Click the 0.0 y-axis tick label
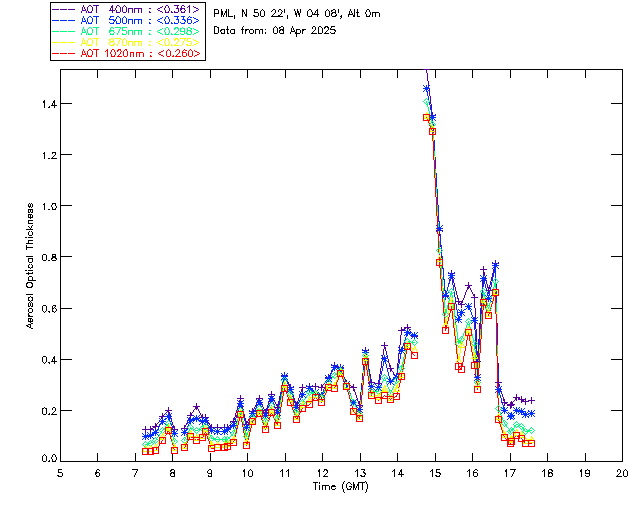 coord(49,459)
